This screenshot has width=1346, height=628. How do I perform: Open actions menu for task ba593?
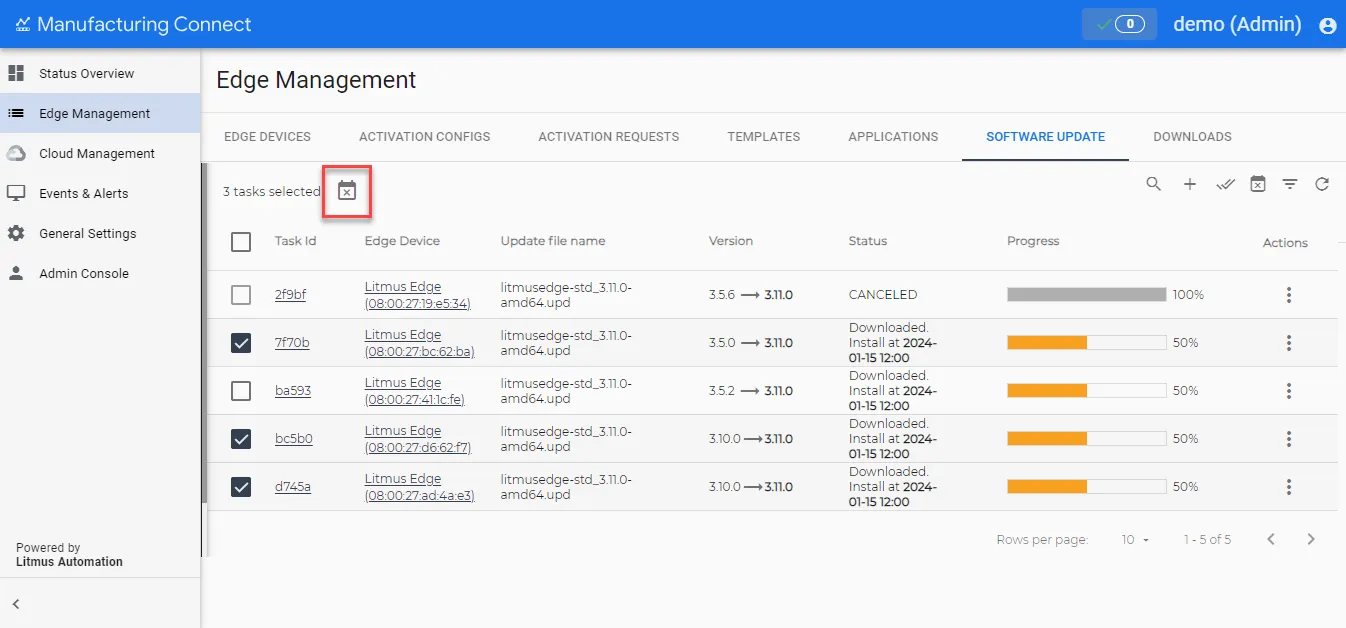(x=1289, y=391)
